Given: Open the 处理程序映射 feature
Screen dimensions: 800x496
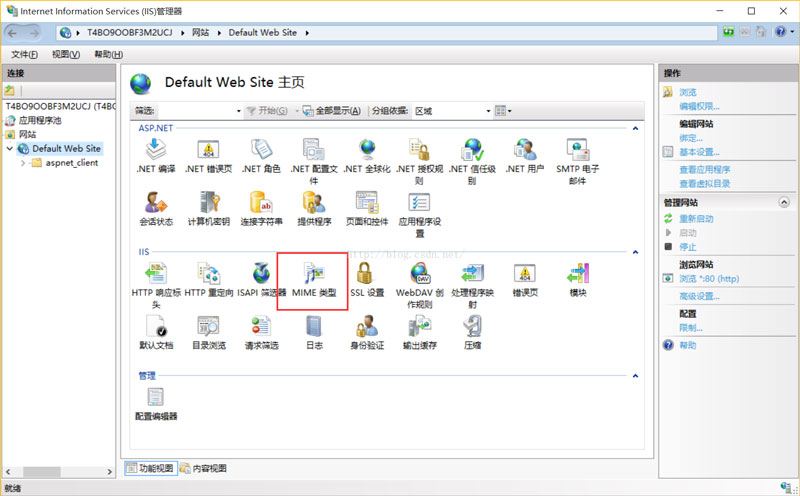Looking at the screenshot, I should pos(472,285).
